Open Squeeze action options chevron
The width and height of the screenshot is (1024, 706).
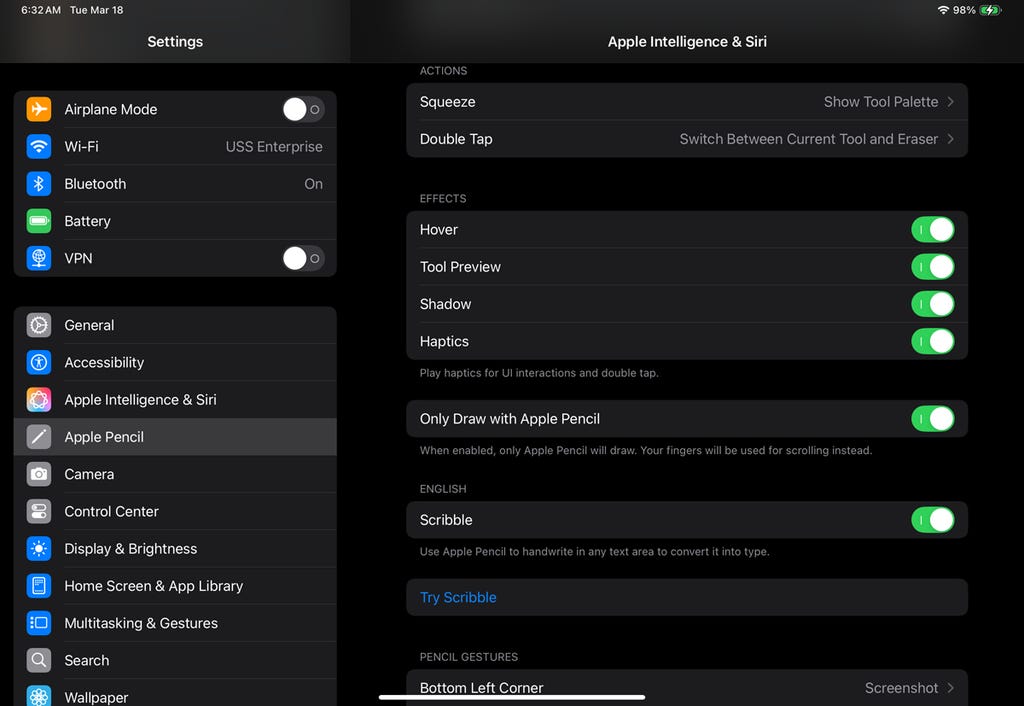click(950, 102)
